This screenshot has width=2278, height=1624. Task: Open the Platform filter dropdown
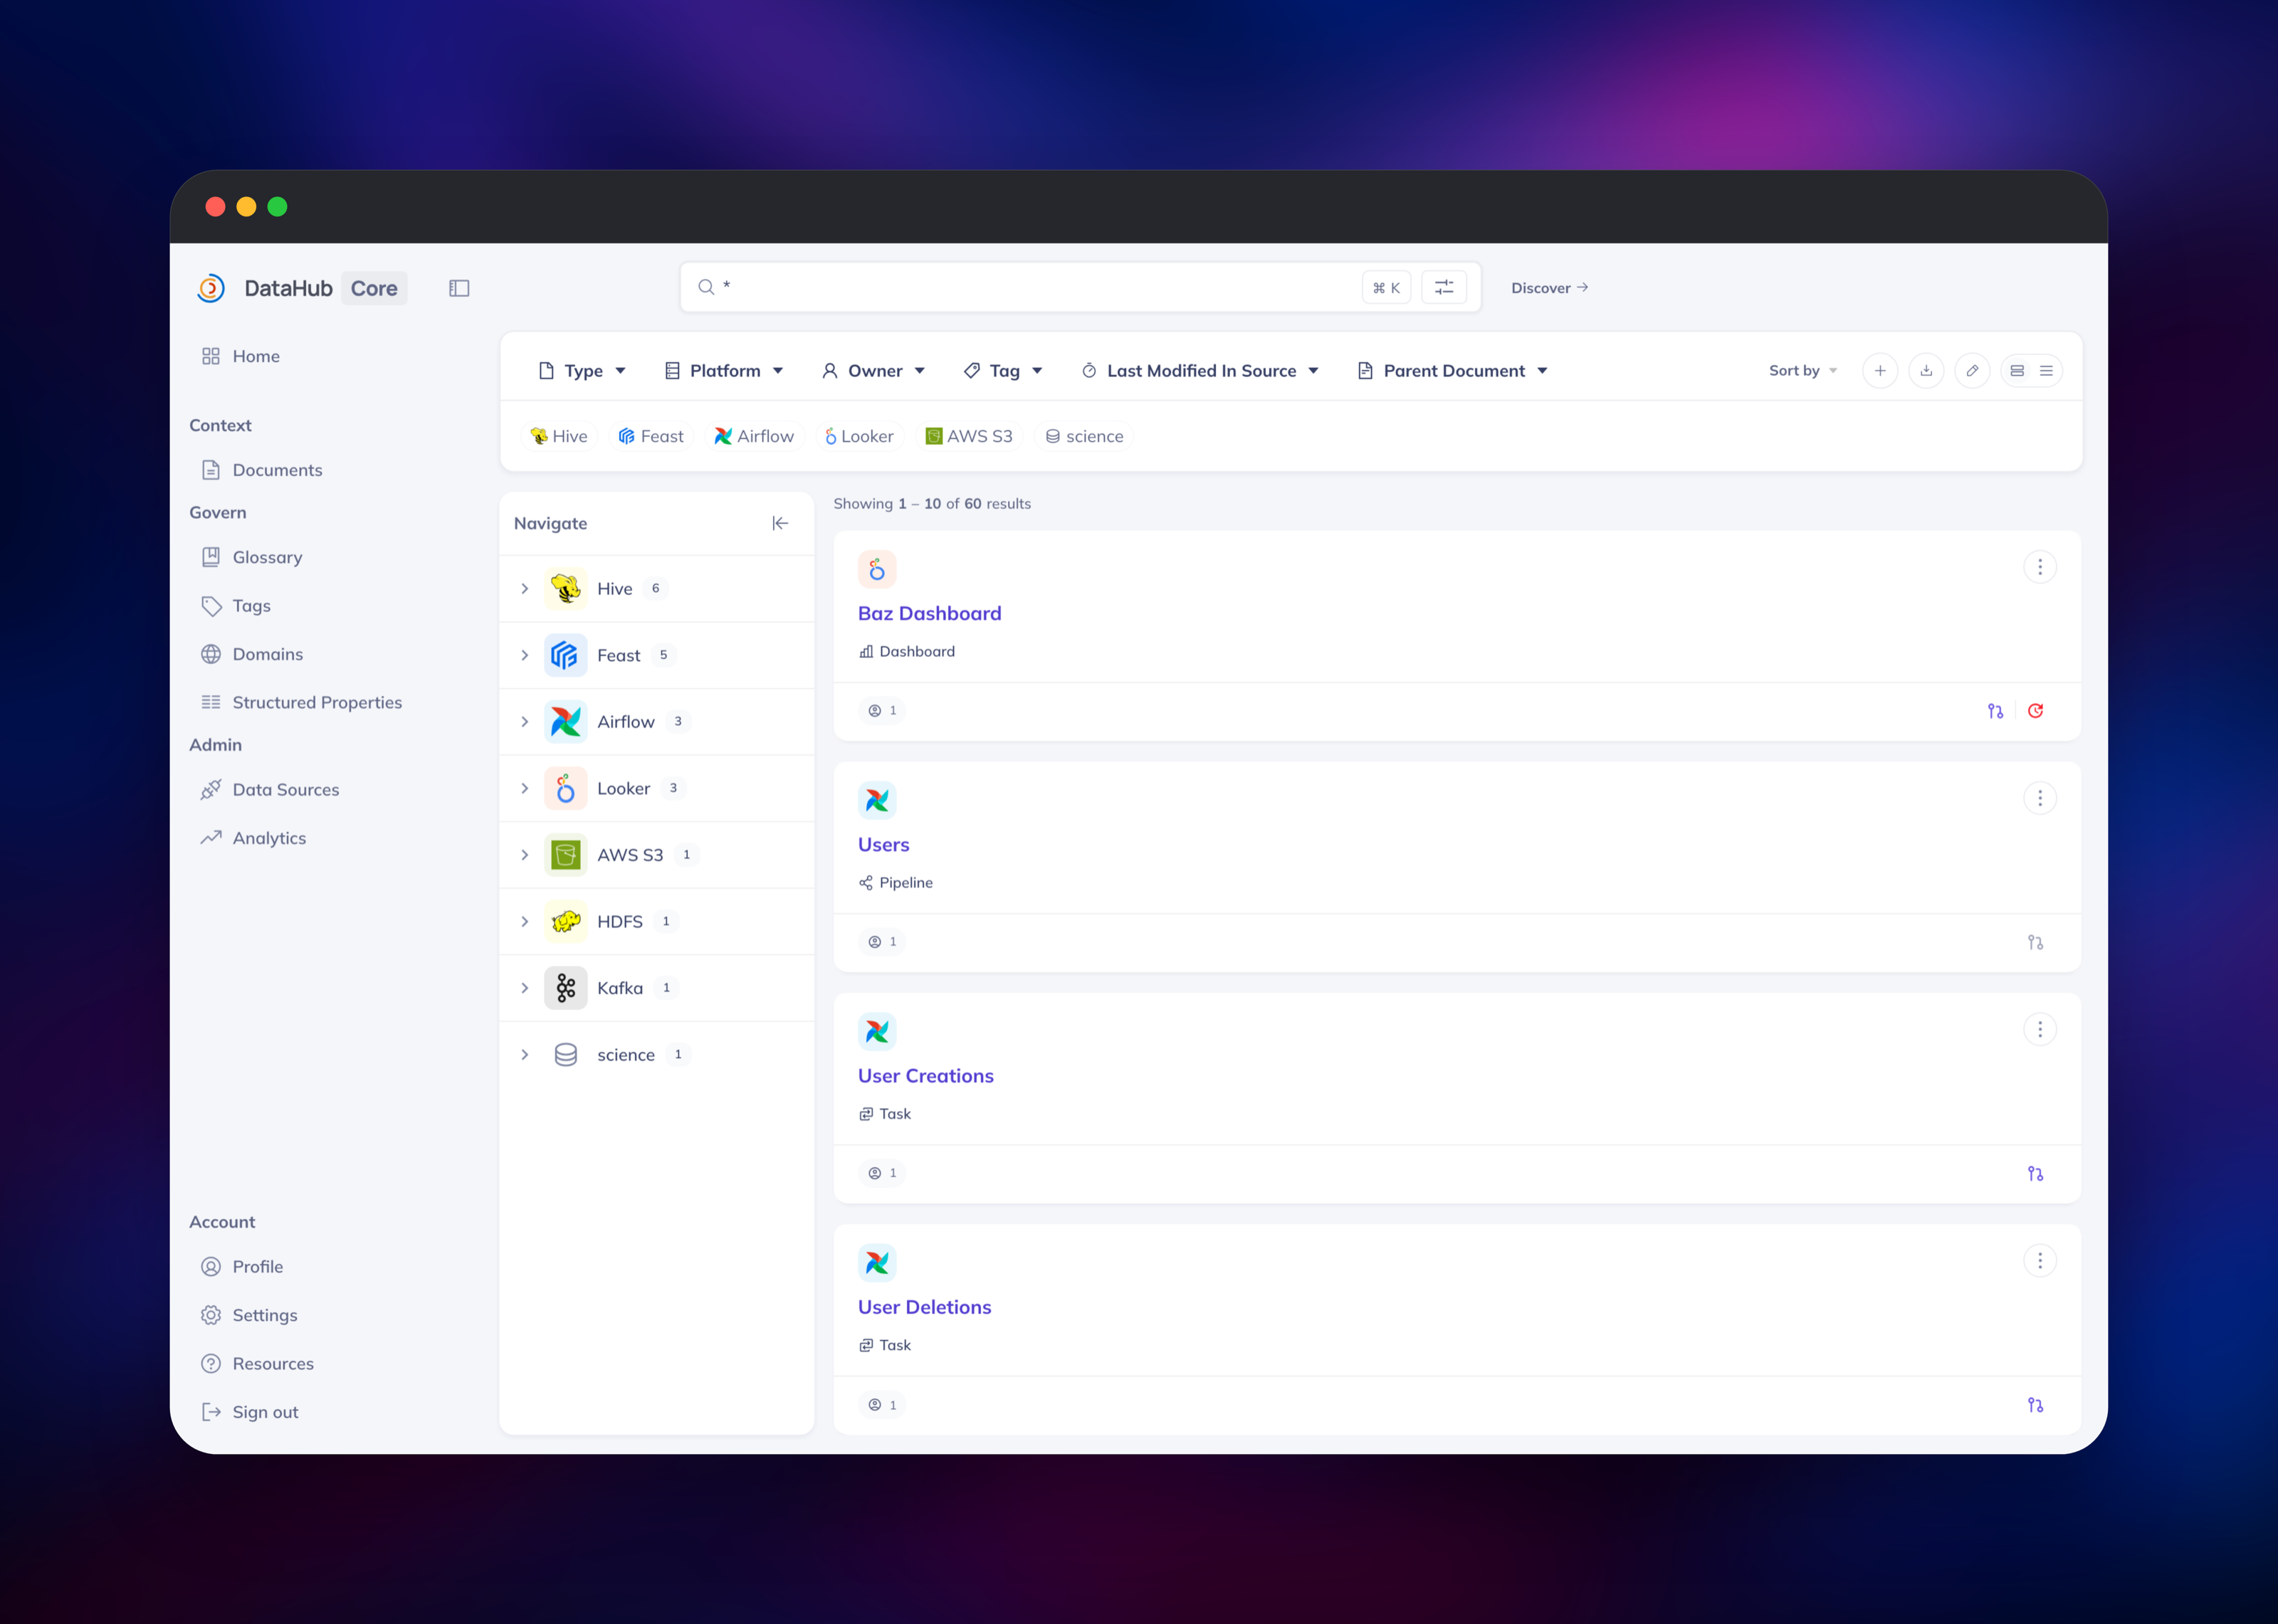(x=724, y=371)
